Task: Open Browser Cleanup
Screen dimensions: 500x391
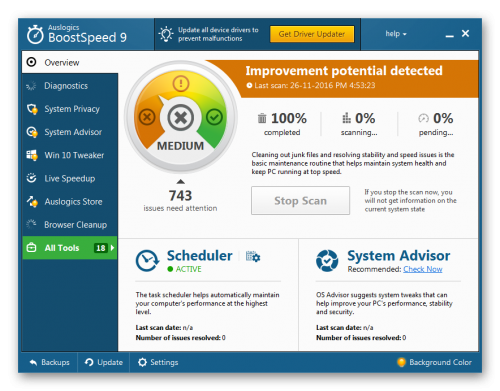Action: (x=70, y=225)
